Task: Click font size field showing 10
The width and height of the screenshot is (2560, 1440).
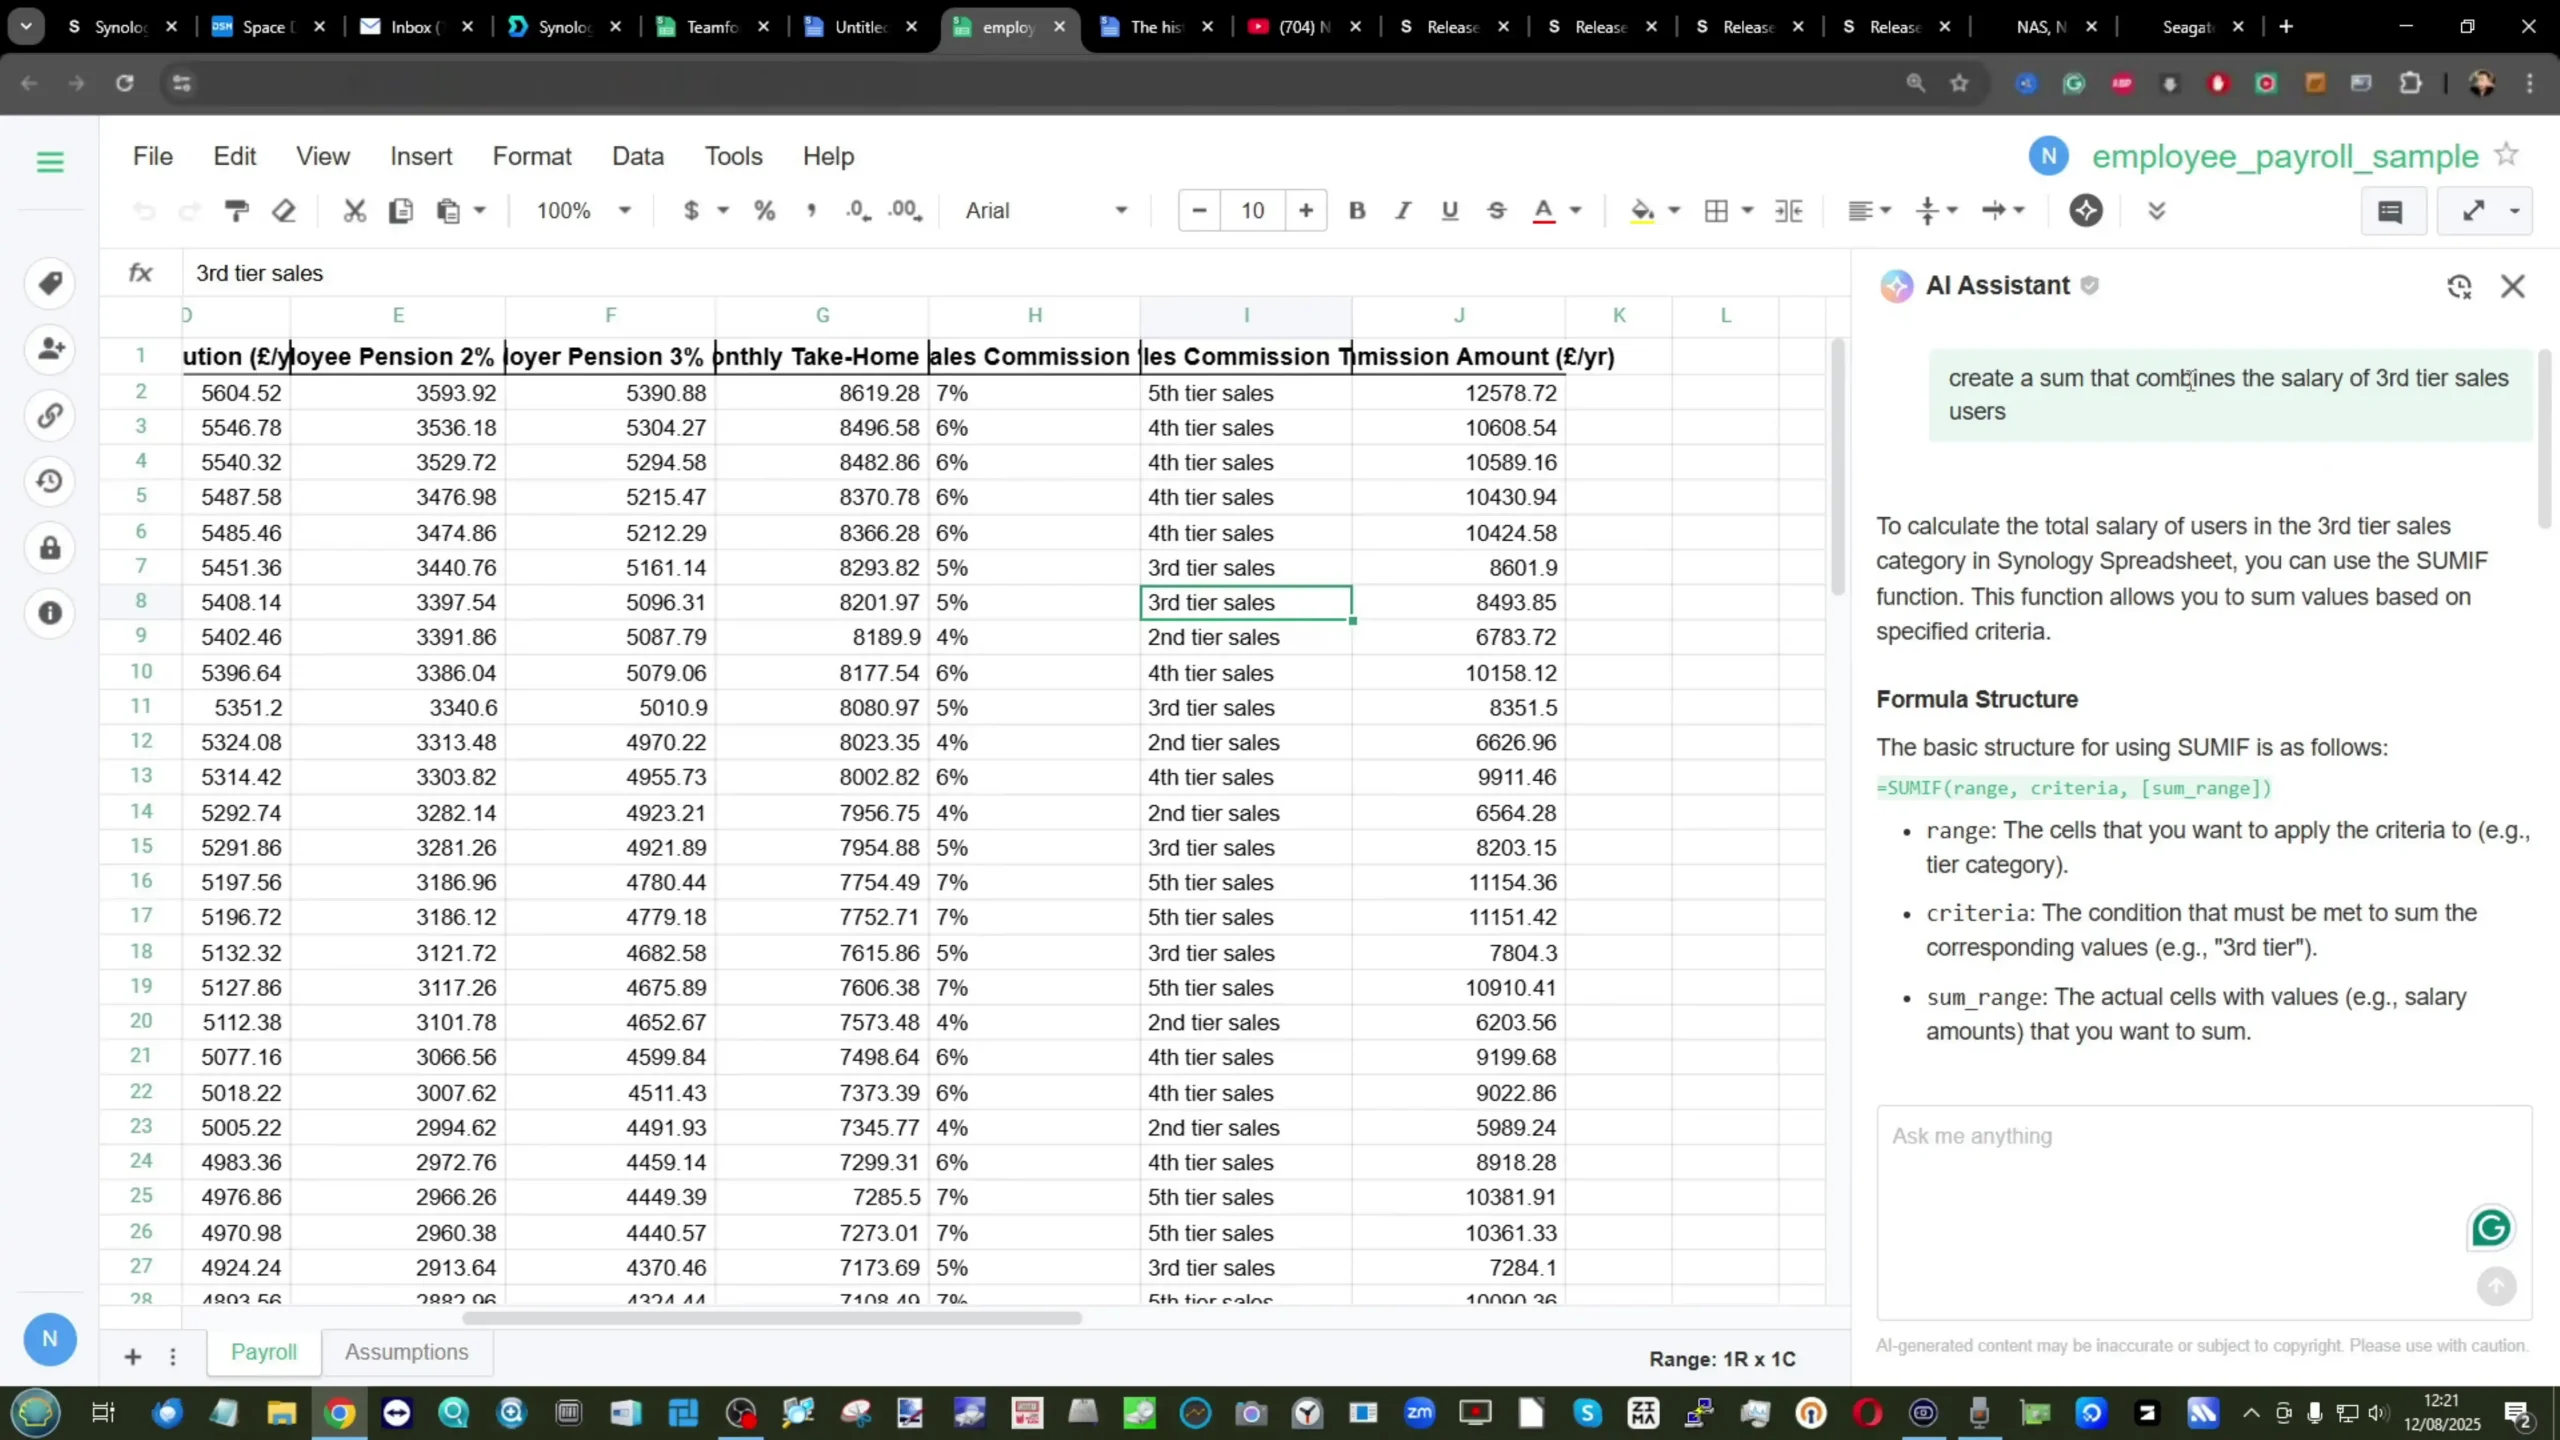Action: tap(1253, 210)
